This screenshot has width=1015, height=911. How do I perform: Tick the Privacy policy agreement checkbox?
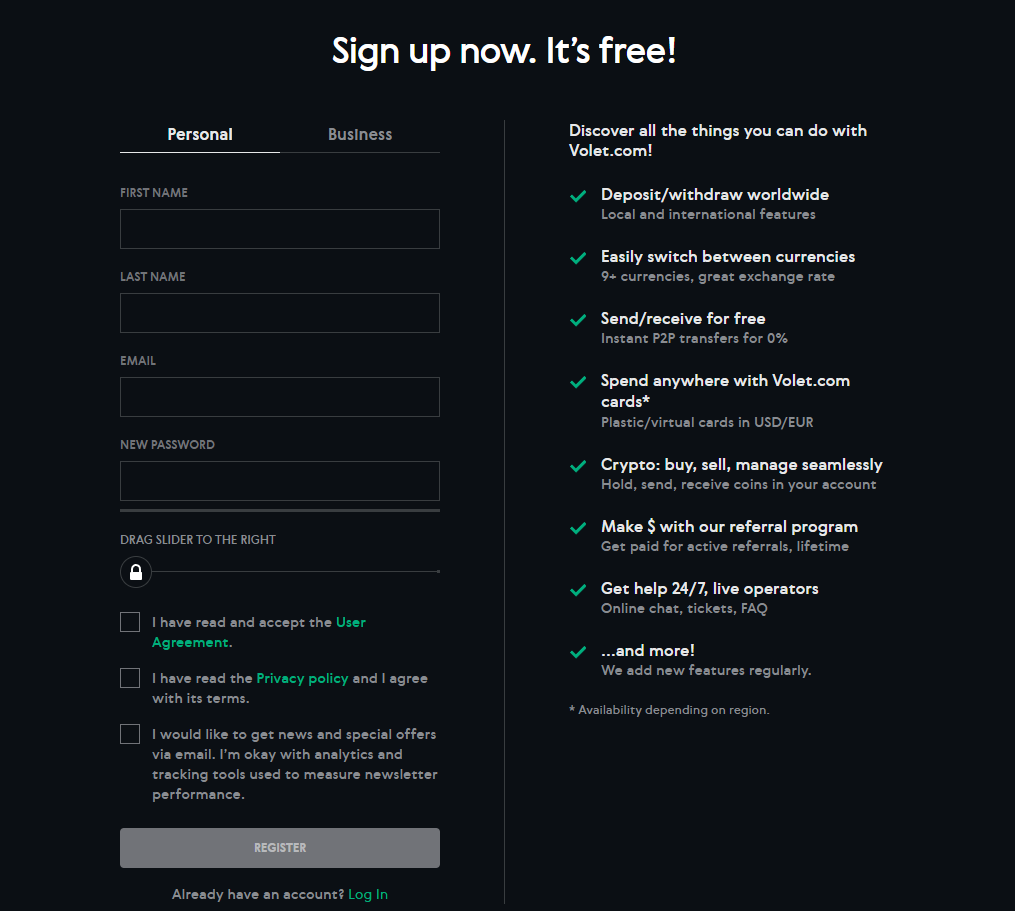click(x=130, y=678)
